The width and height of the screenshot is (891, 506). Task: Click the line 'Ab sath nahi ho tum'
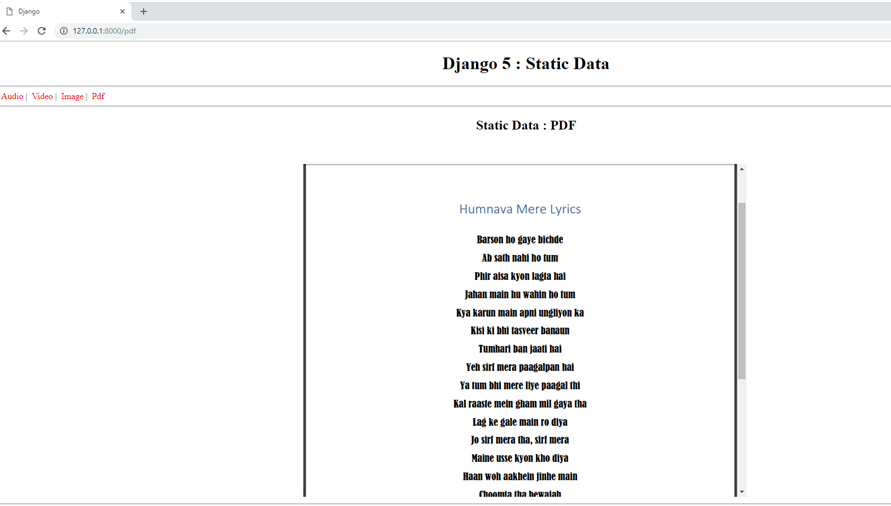[x=520, y=258]
